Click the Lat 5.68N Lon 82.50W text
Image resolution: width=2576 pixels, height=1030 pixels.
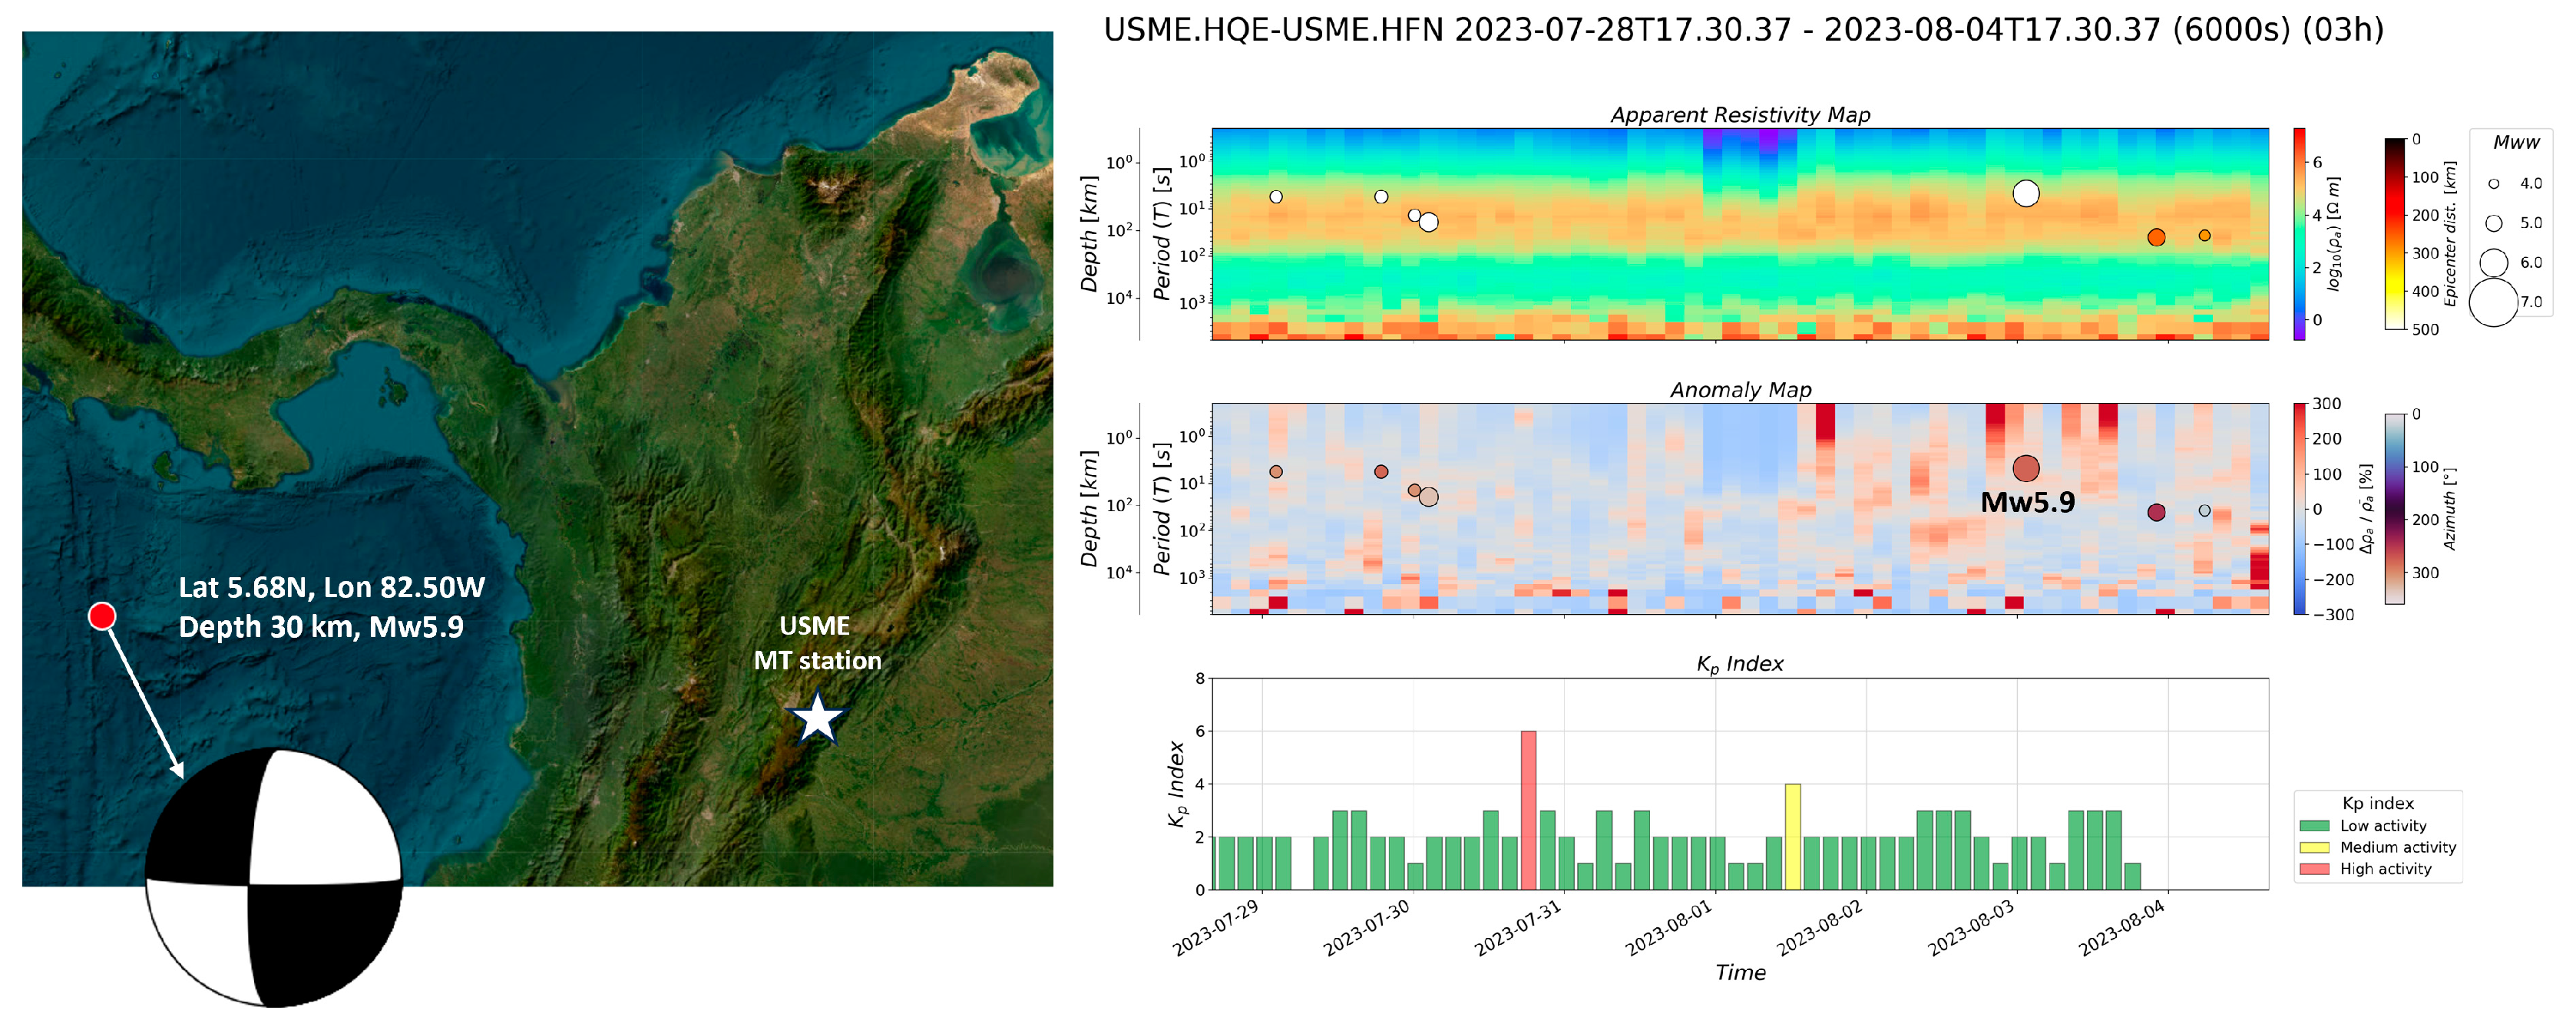click(331, 587)
